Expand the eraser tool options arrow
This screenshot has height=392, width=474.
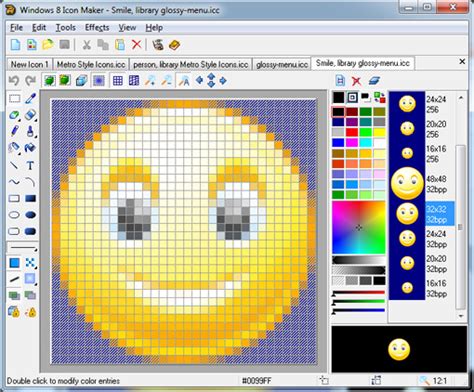point(35,120)
